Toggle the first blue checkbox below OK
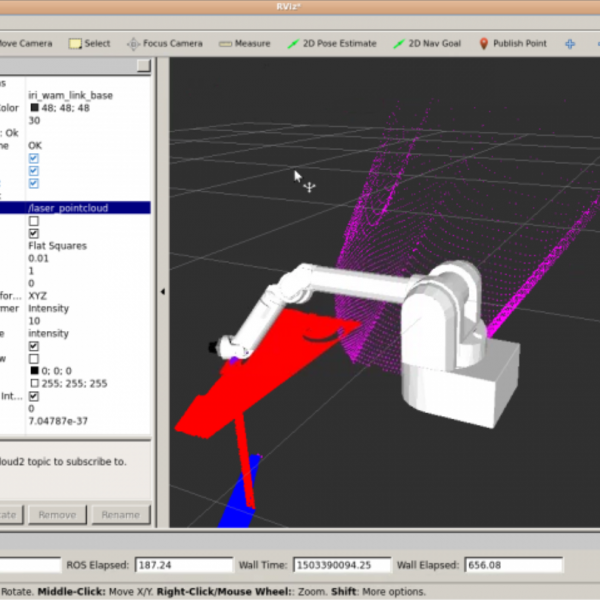 pyautogui.click(x=34, y=158)
